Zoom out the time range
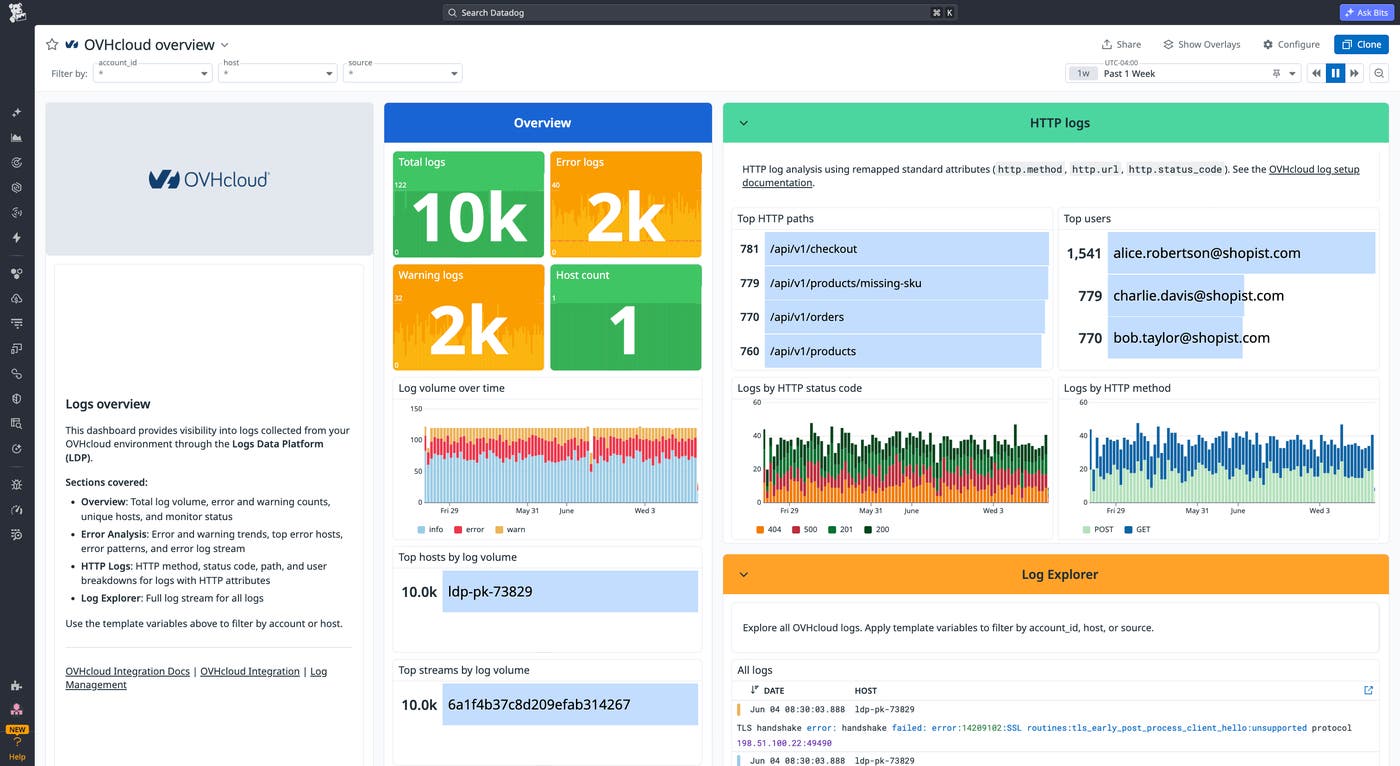The width and height of the screenshot is (1400, 766). 1379,73
